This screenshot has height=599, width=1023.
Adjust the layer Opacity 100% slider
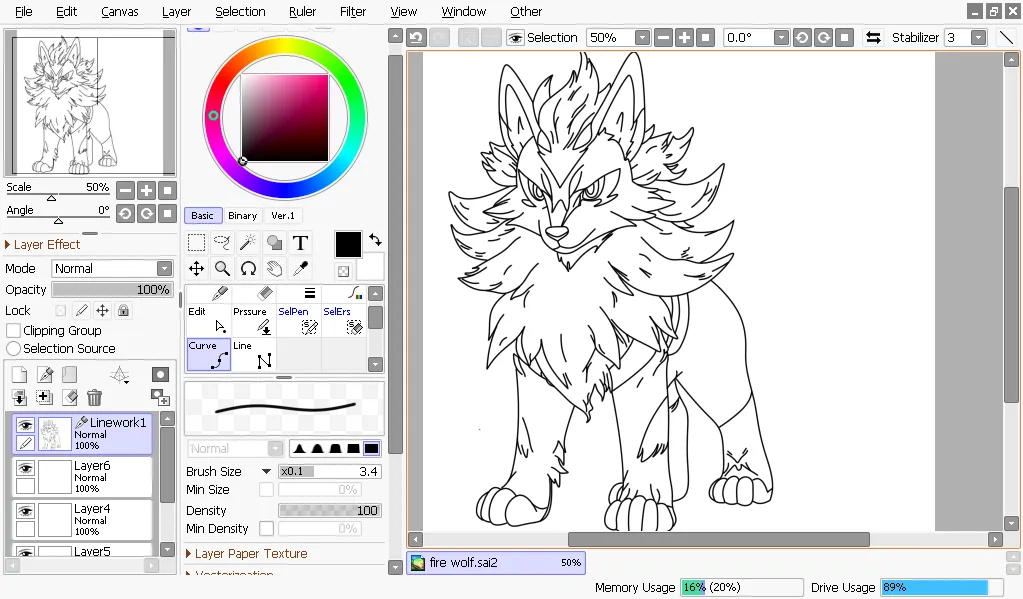tap(112, 289)
